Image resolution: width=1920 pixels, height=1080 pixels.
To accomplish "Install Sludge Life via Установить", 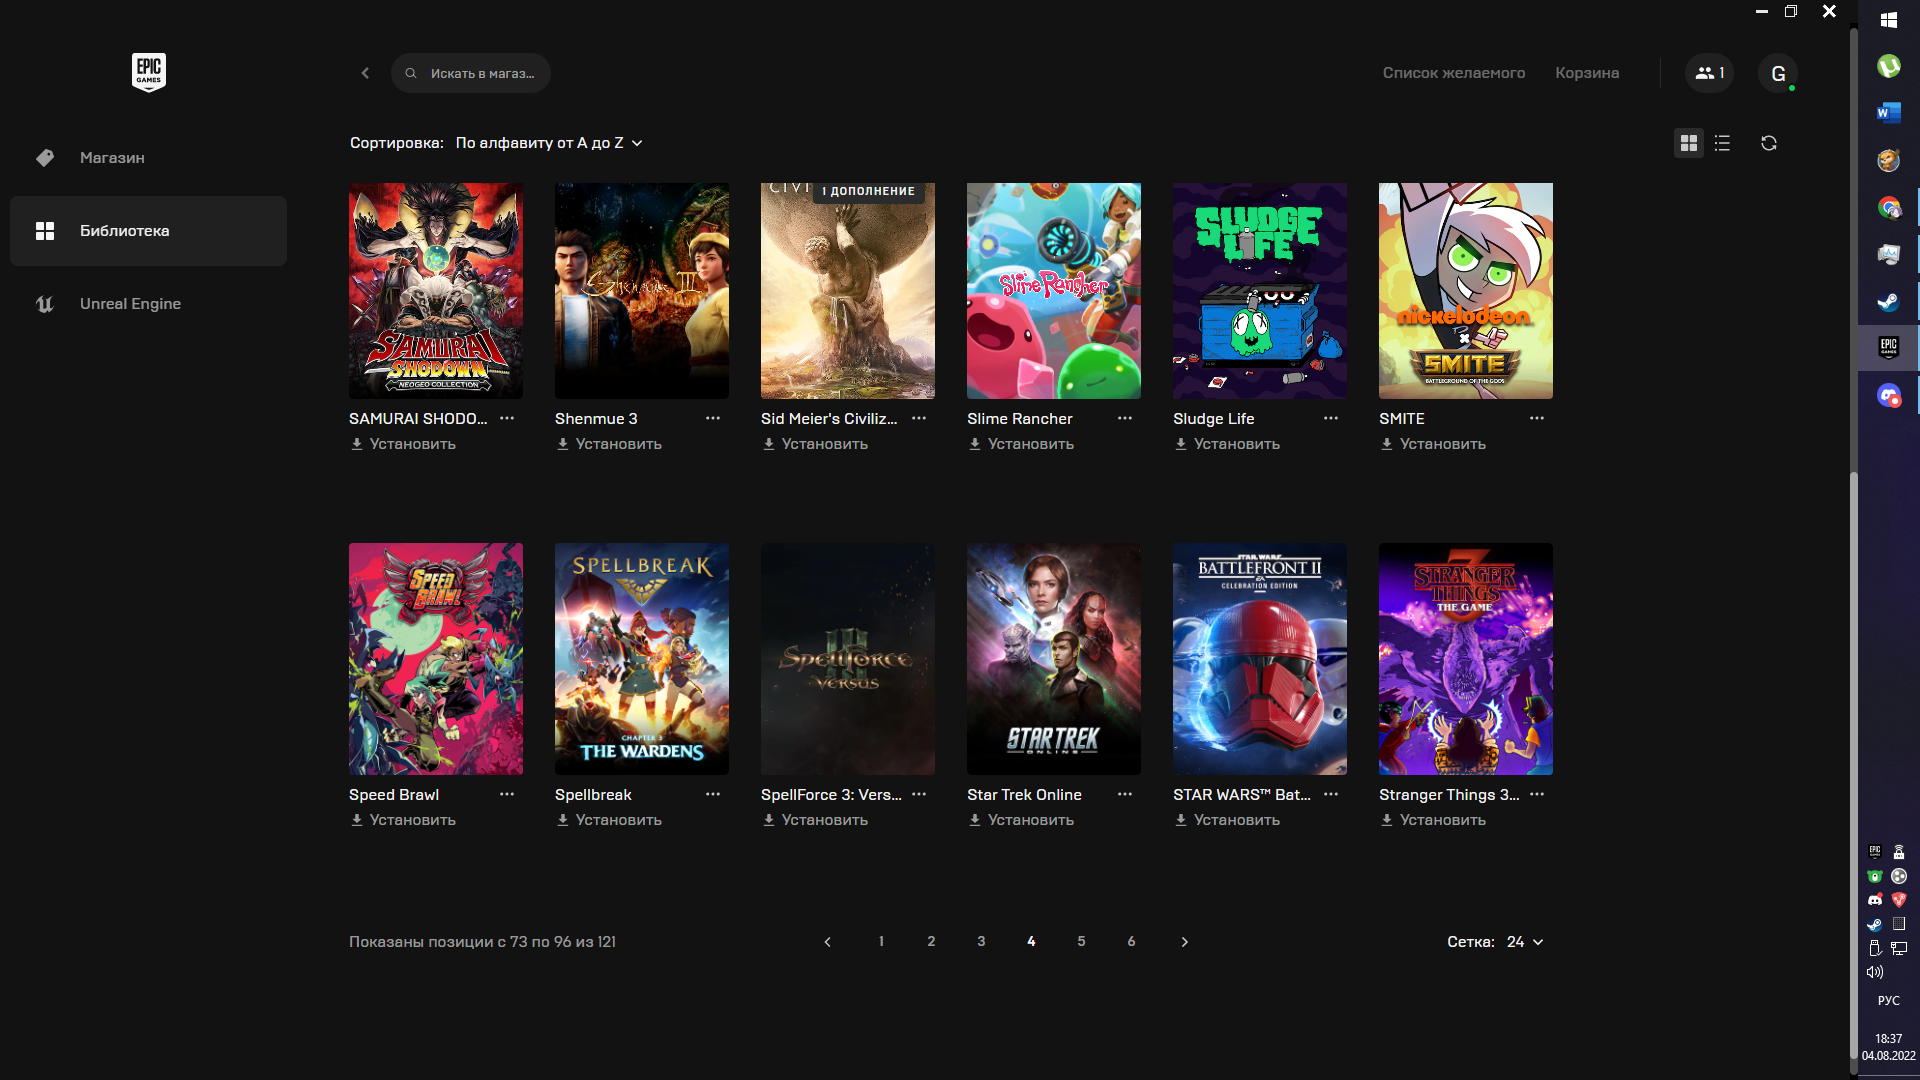I will [1227, 444].
